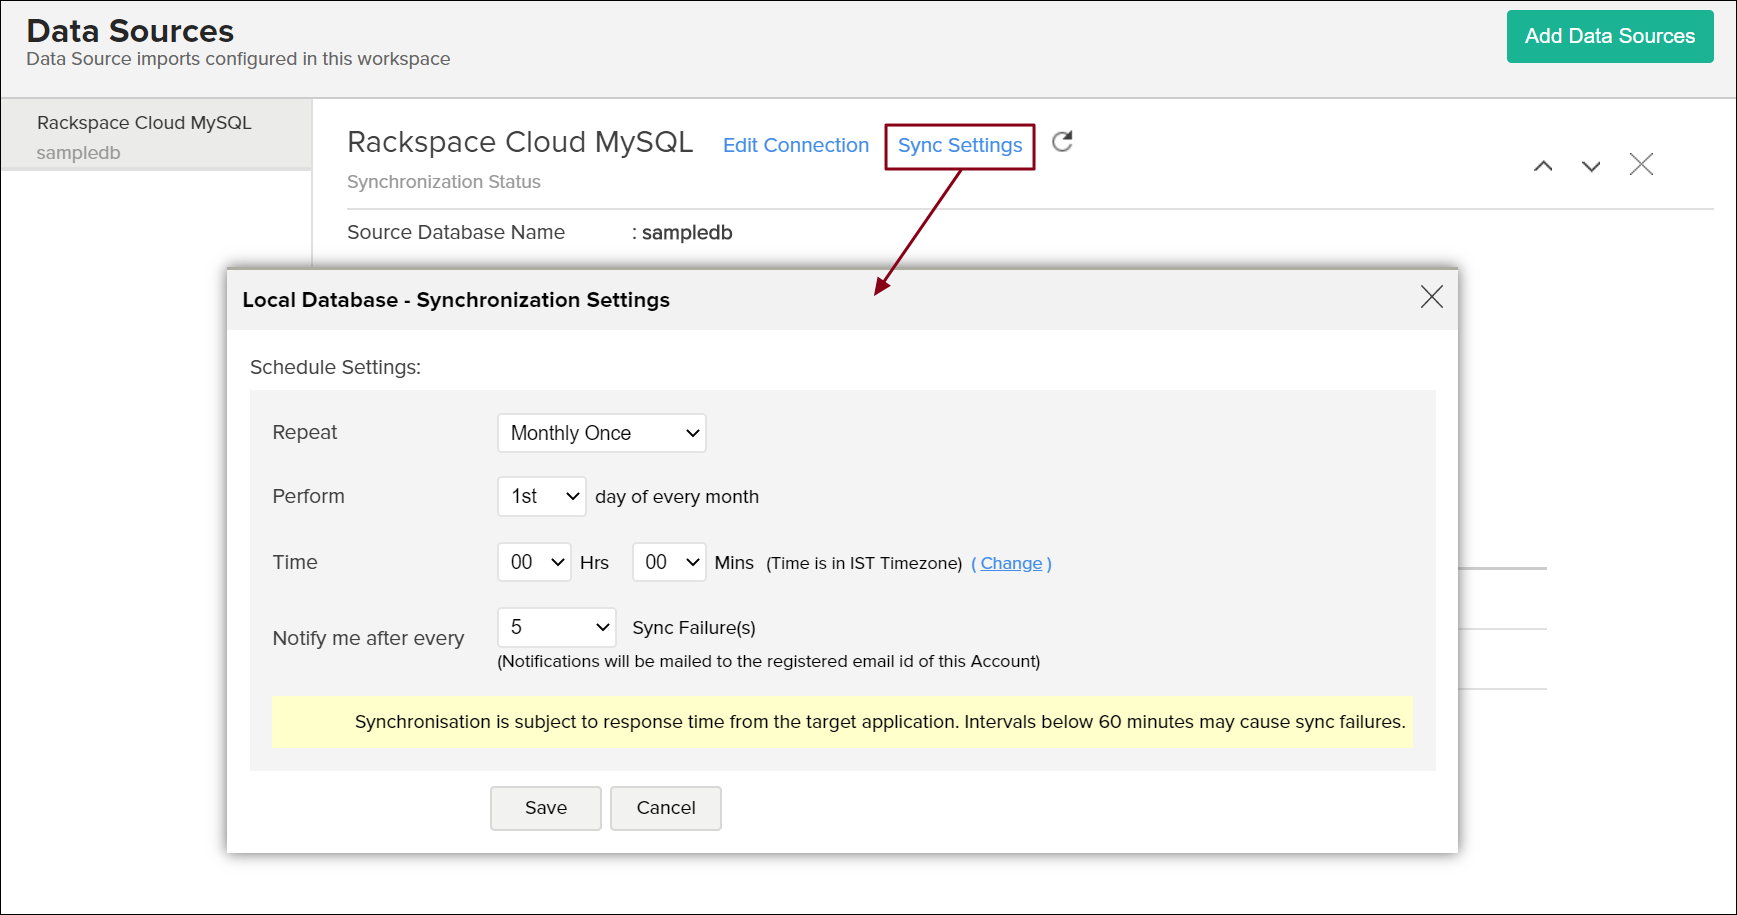
Task: Save the synchronization schedule settings
Action: point(546,808)
